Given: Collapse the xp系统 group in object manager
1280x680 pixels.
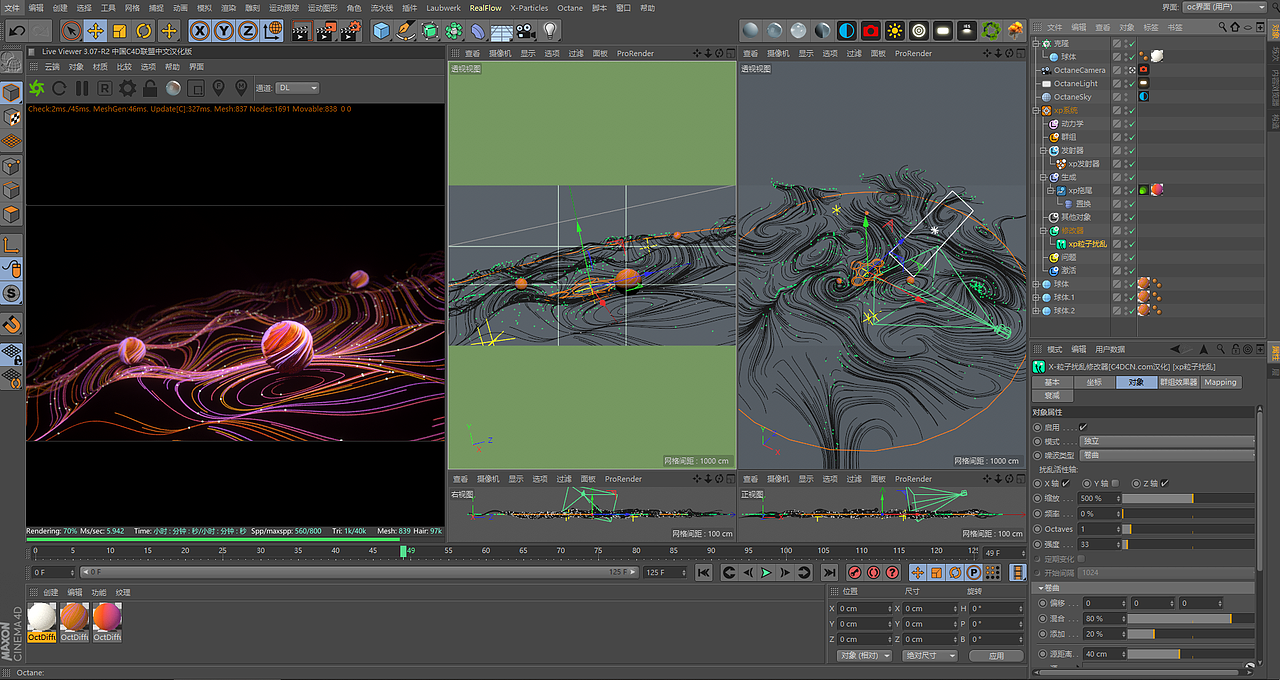Looking at the screenshot, I should click(x=1038, y=108).
